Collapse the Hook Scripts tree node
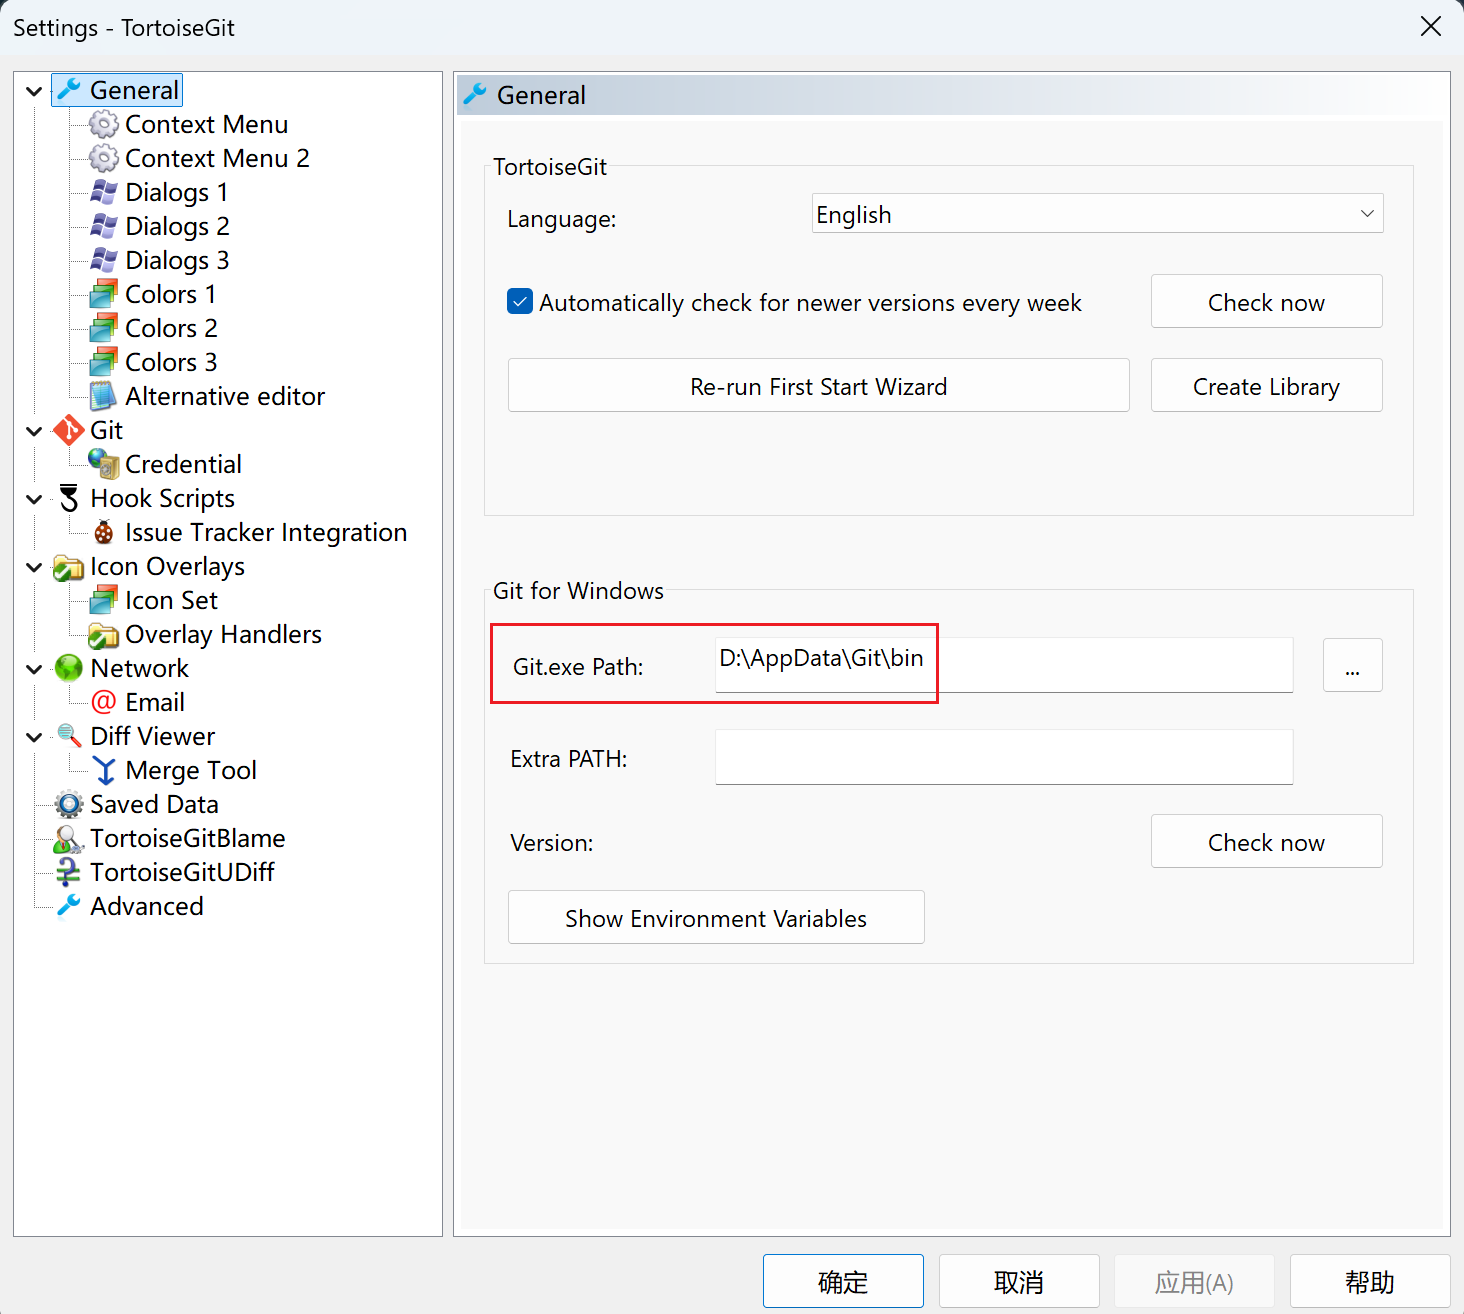Viewport: 1464px width, 1314px height. click(34, 499)
